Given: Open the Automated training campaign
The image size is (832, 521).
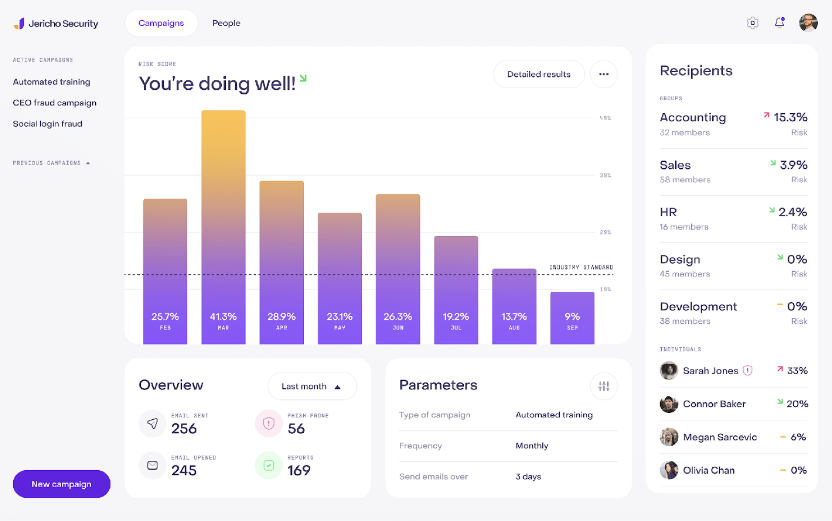Looking at the screenshot, I should (x=51, y=82).
